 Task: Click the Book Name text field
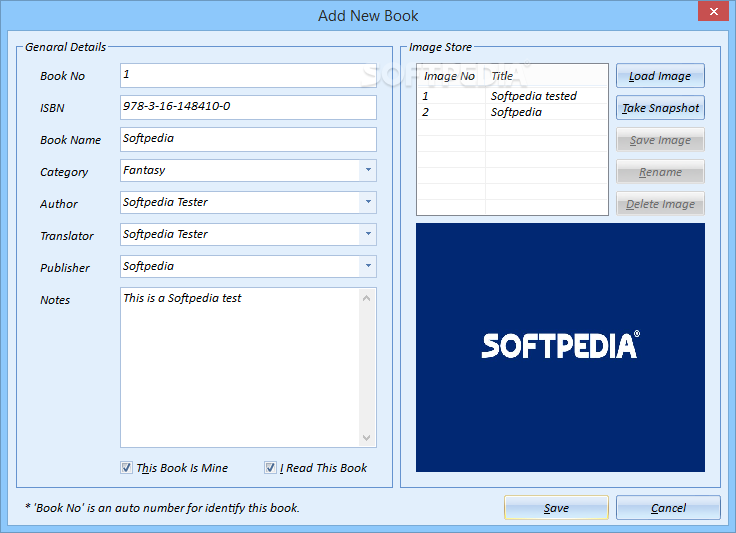click(248, 139)
